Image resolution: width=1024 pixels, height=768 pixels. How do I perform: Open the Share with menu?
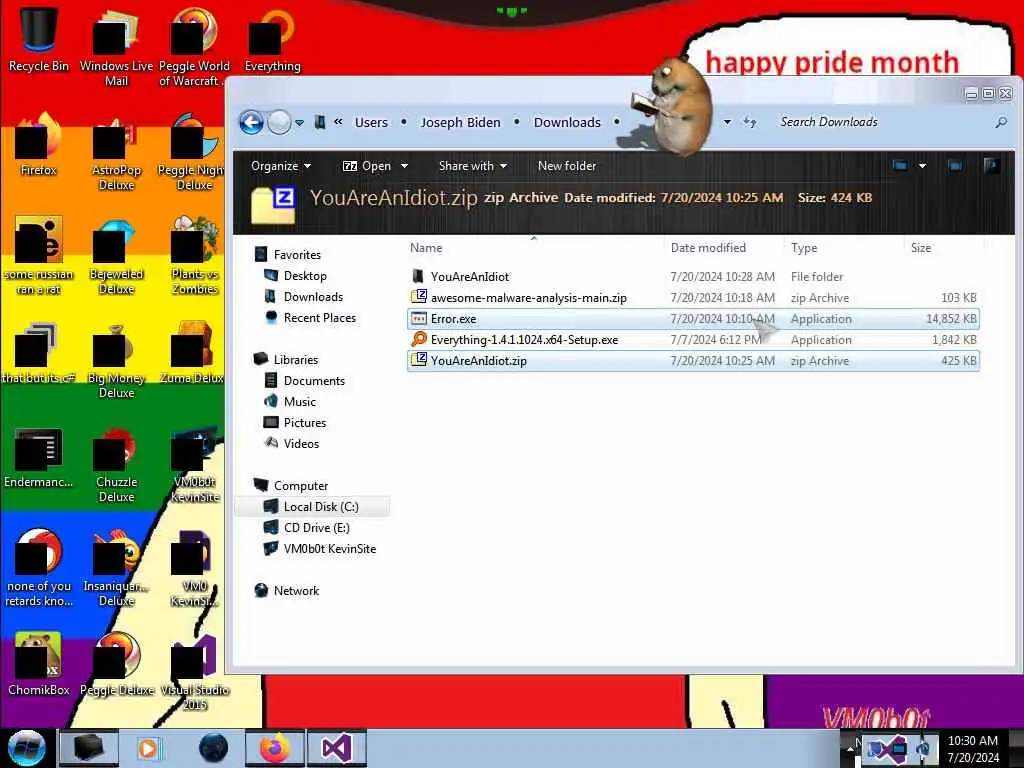pyautogui.click(x=473, y=166)
